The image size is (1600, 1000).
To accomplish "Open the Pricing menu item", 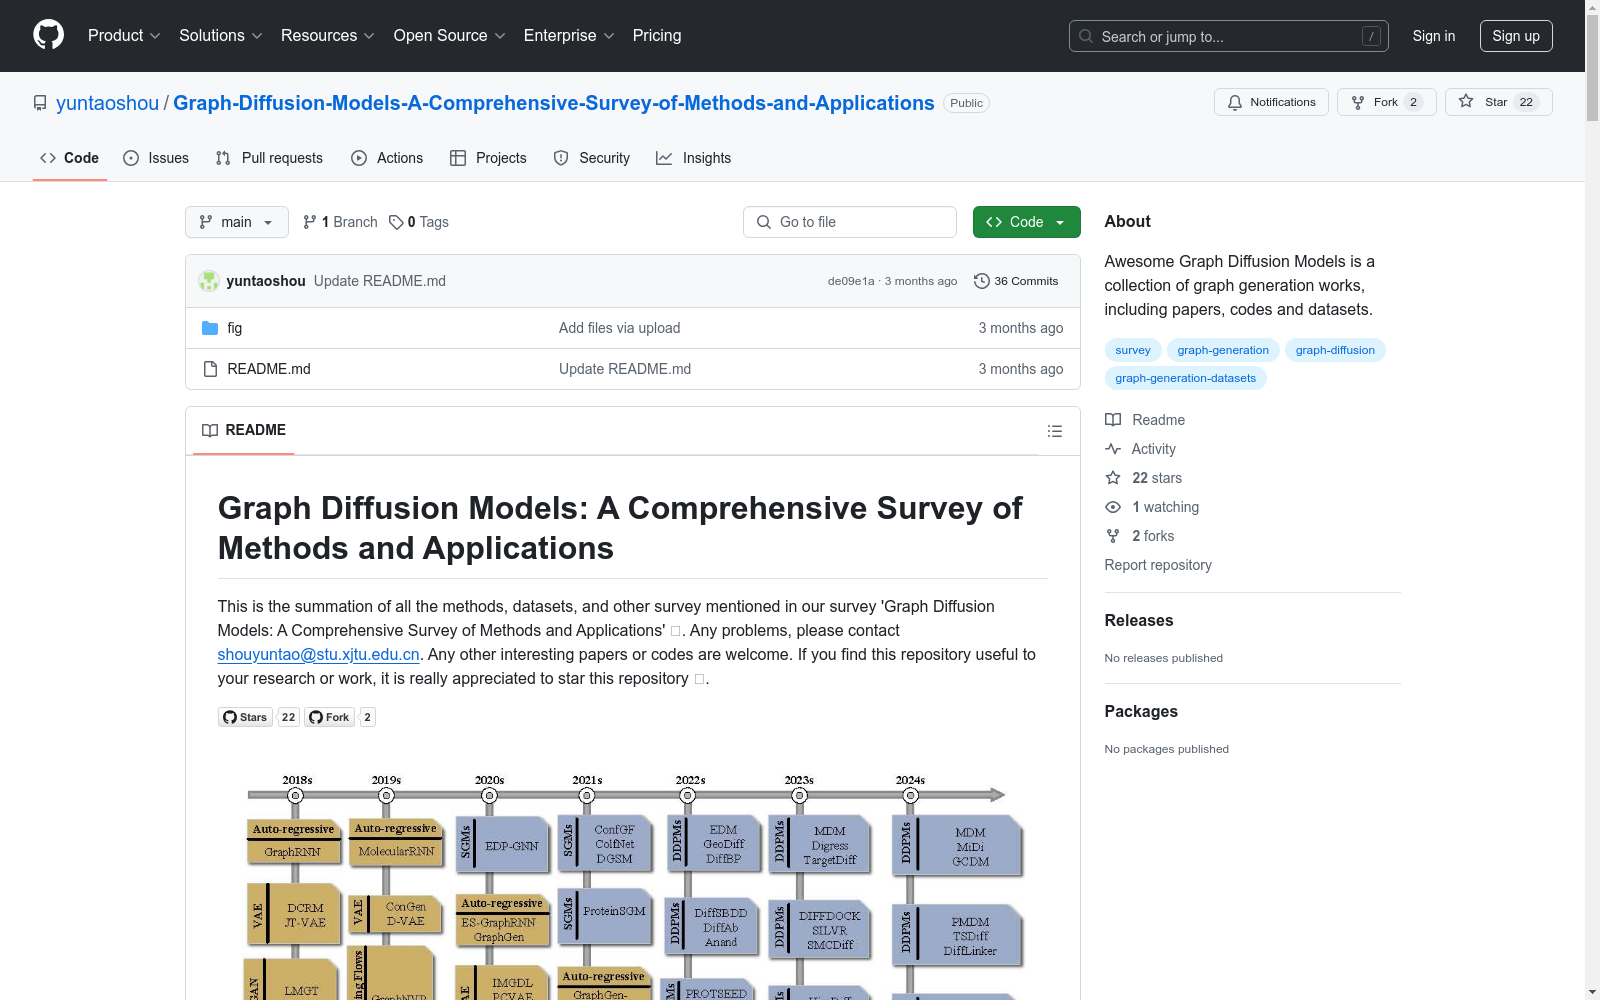I will [x=656, y=35].
